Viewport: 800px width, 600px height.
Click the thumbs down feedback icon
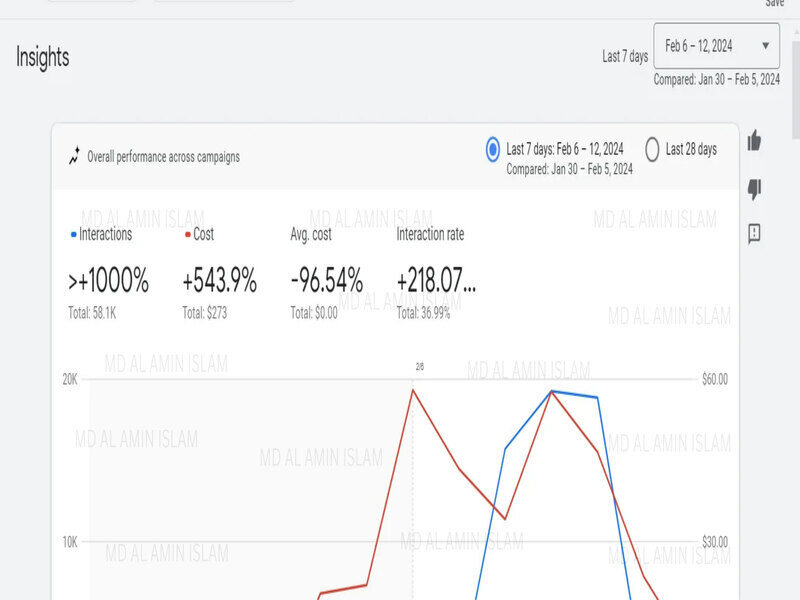click(x=754, y=189)
